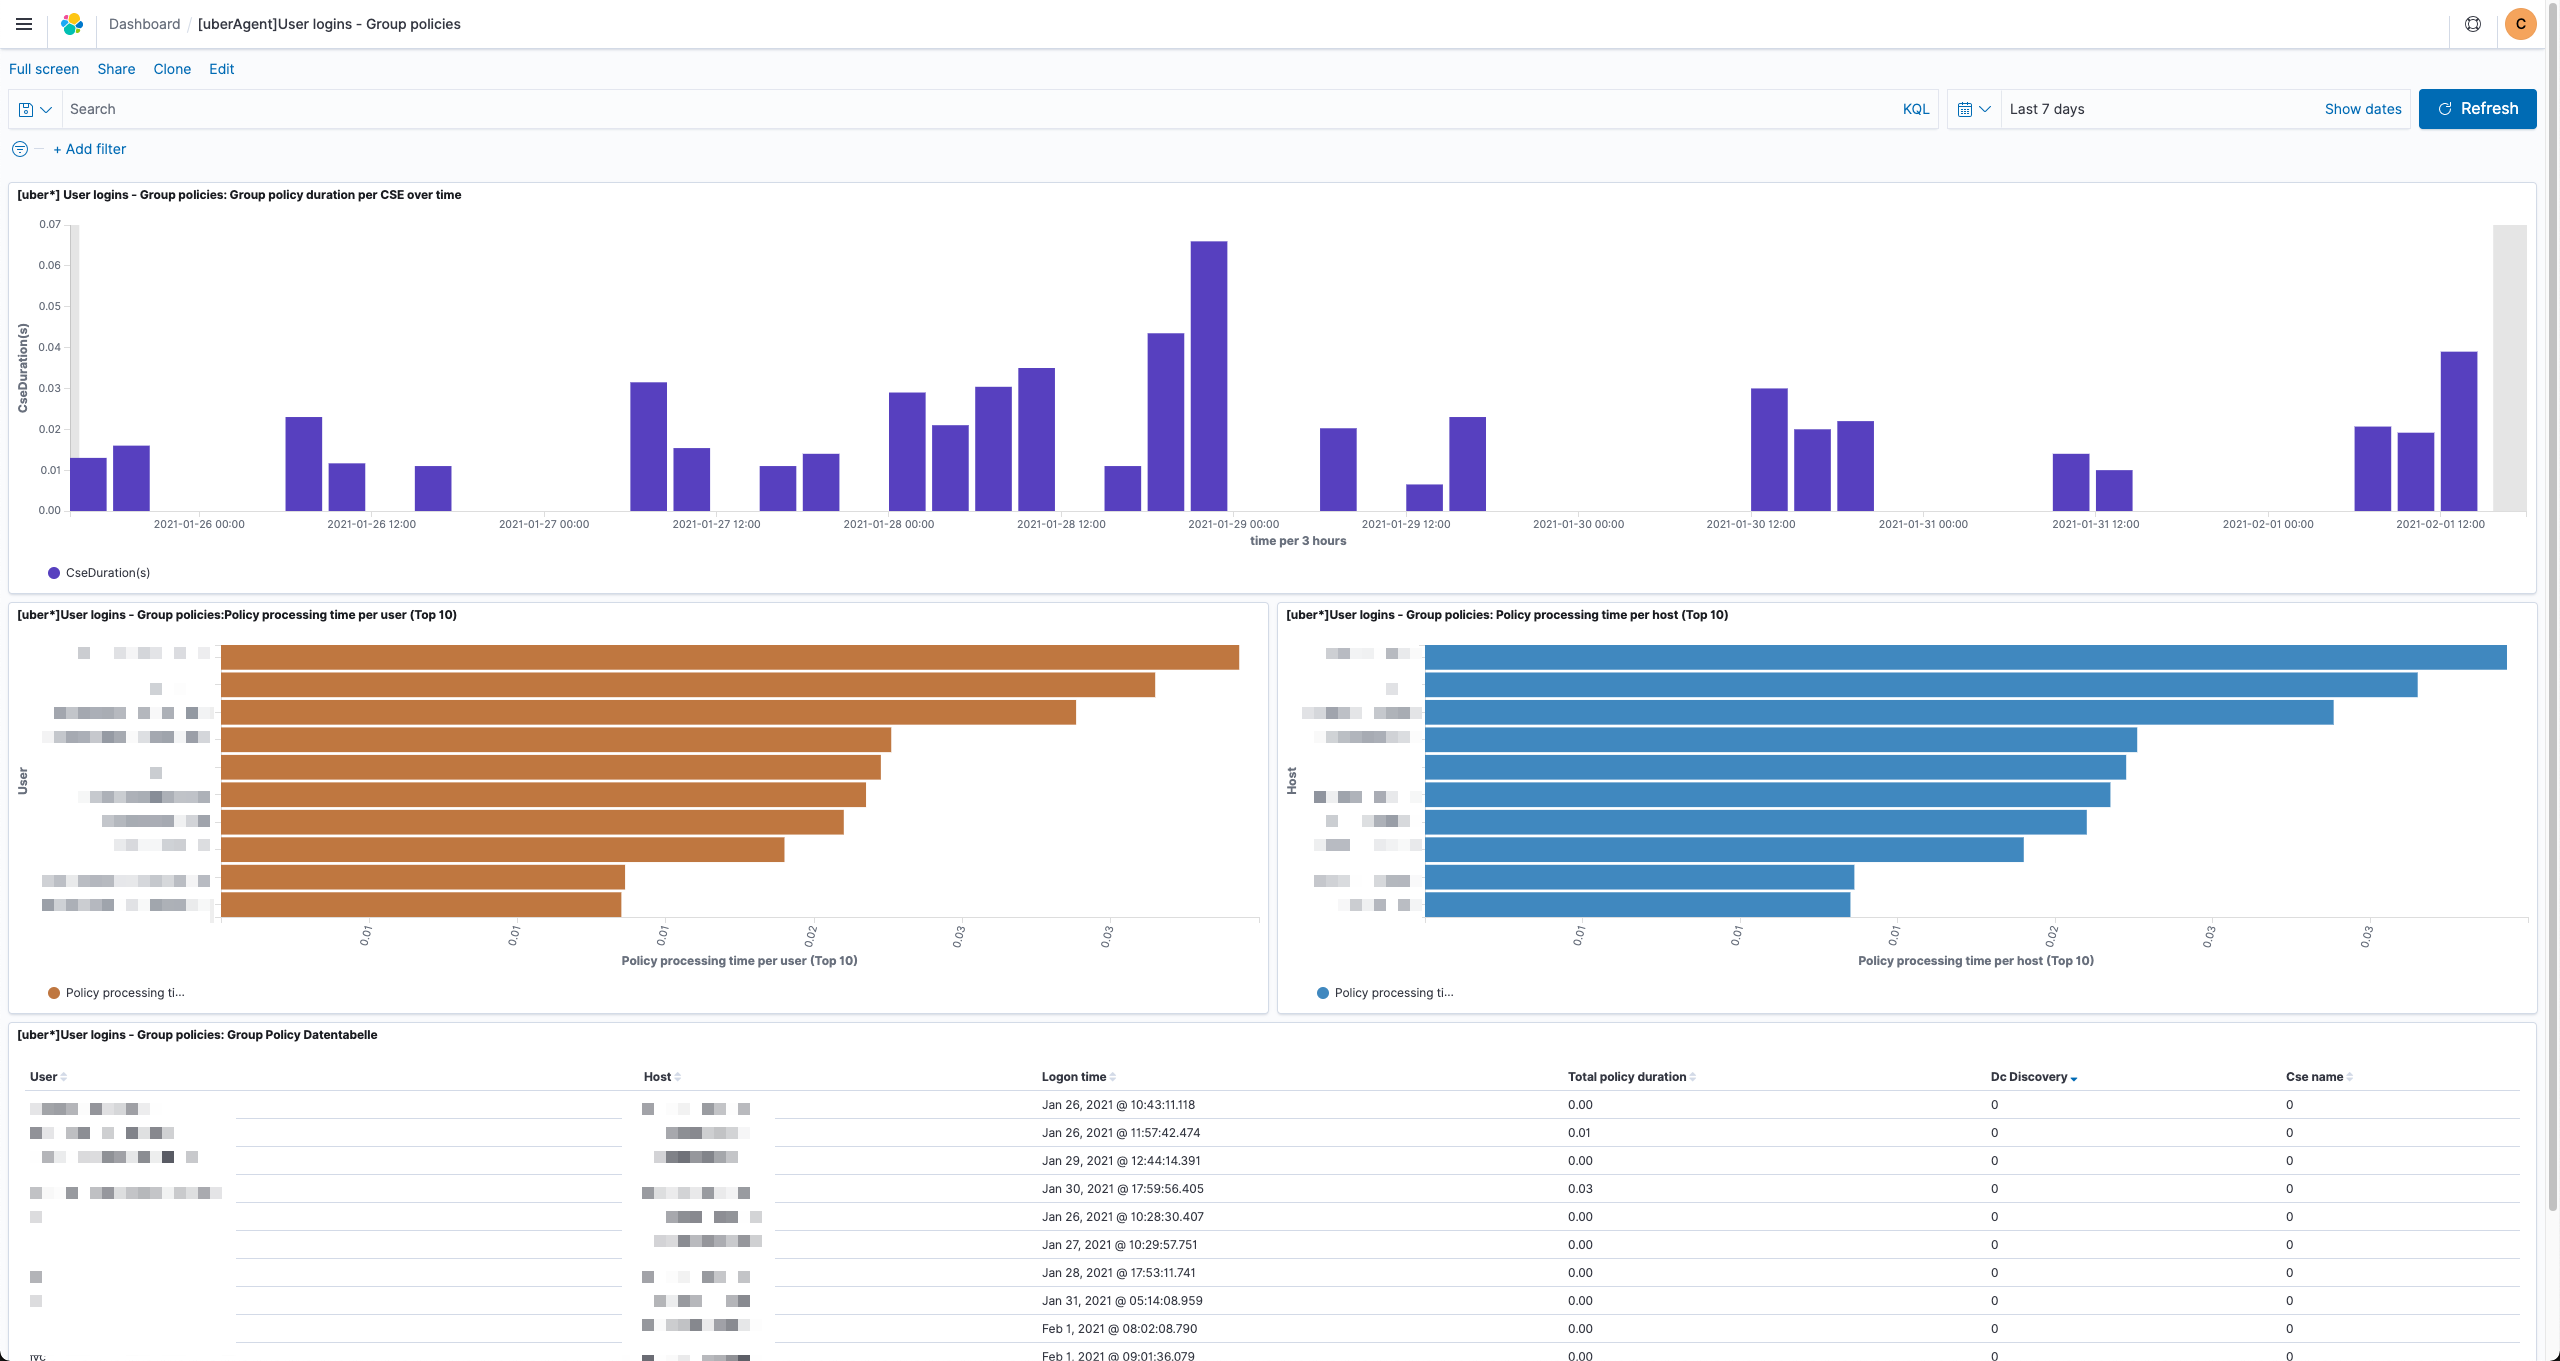The width and height of the screenshot is (2560, 1361).
Task: Click the user avatar C icon
Action: pyautogui.click(x=2520, y=24)
